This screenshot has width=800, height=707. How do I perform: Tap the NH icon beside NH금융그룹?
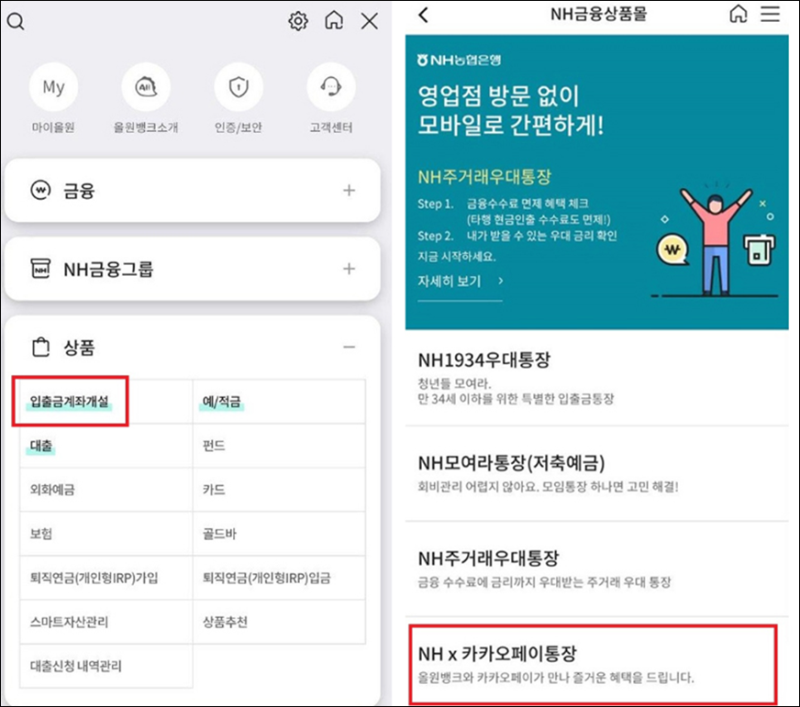click(x=40, y=269)
